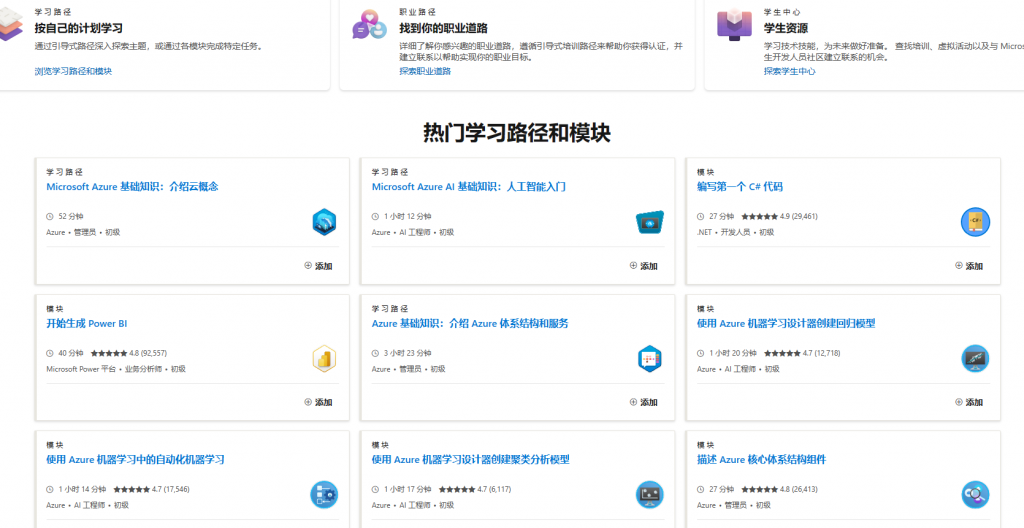Click the Power BI module badge icon

(x=324, y=359)
